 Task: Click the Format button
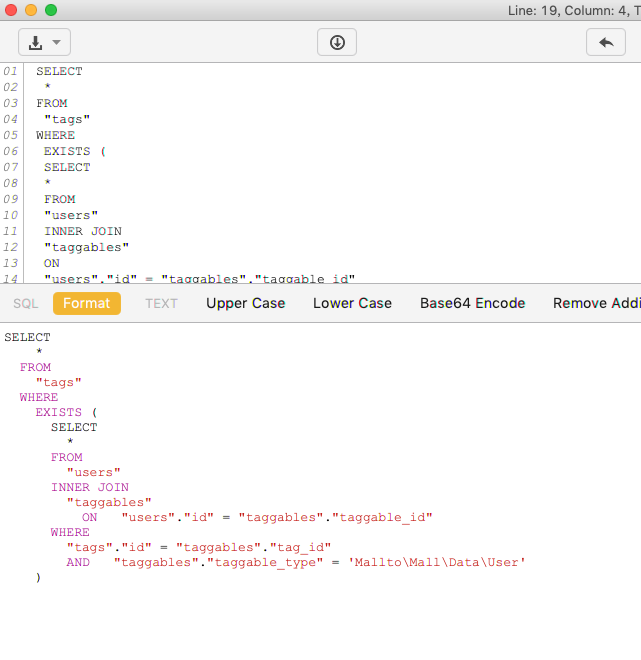click(87, 303)
